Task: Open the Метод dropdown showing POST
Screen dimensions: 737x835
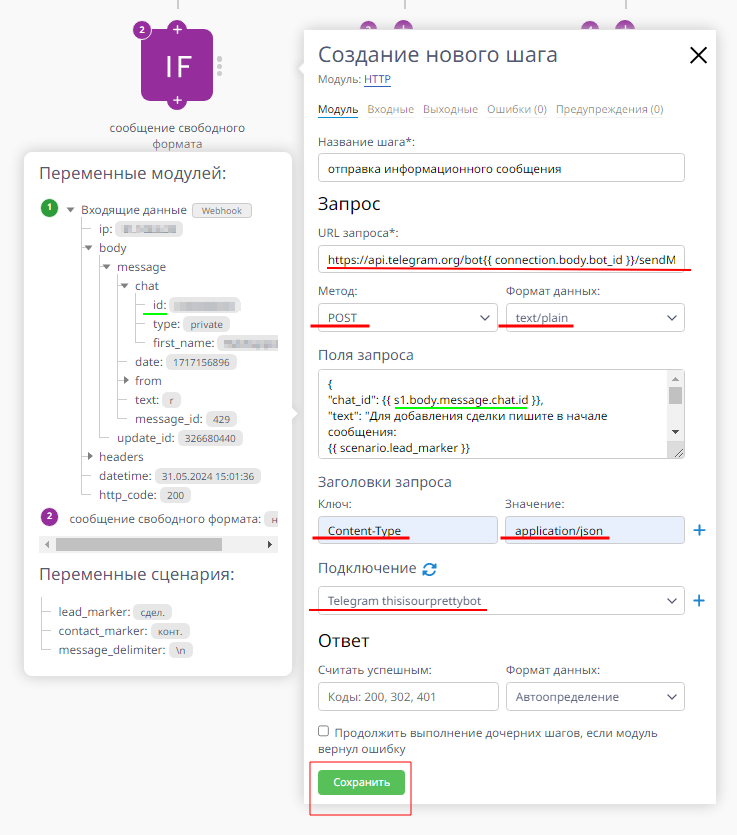Action: (406, 316)
